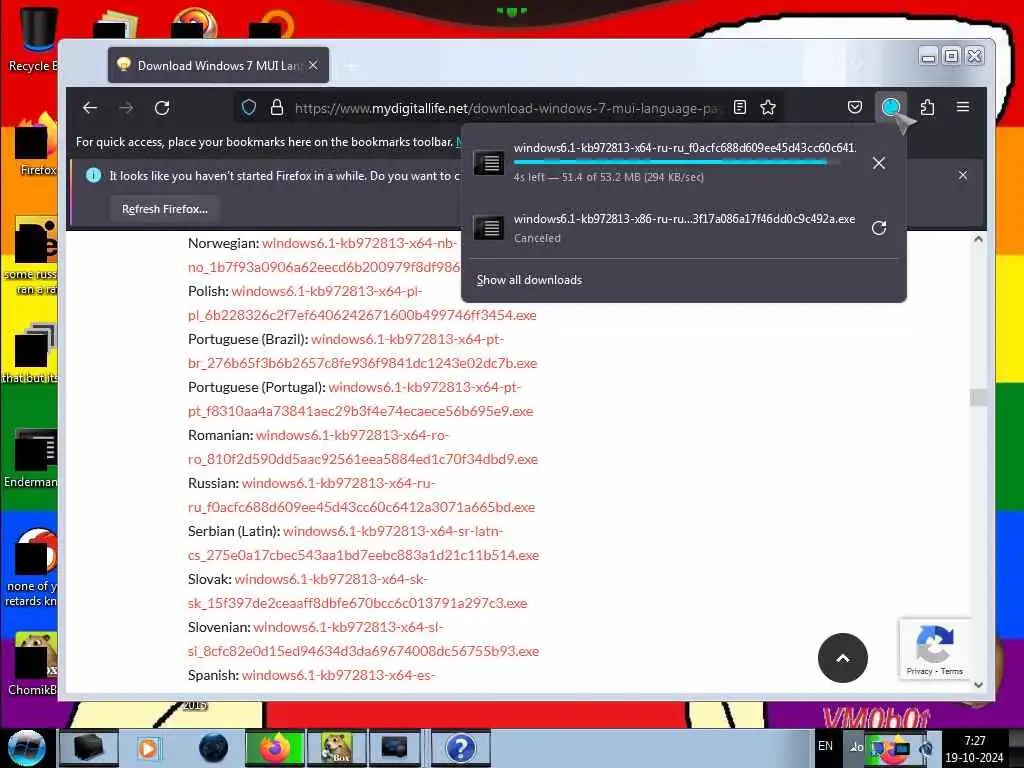Download the Russian x64-ru-ru language pack

point(362,495)
